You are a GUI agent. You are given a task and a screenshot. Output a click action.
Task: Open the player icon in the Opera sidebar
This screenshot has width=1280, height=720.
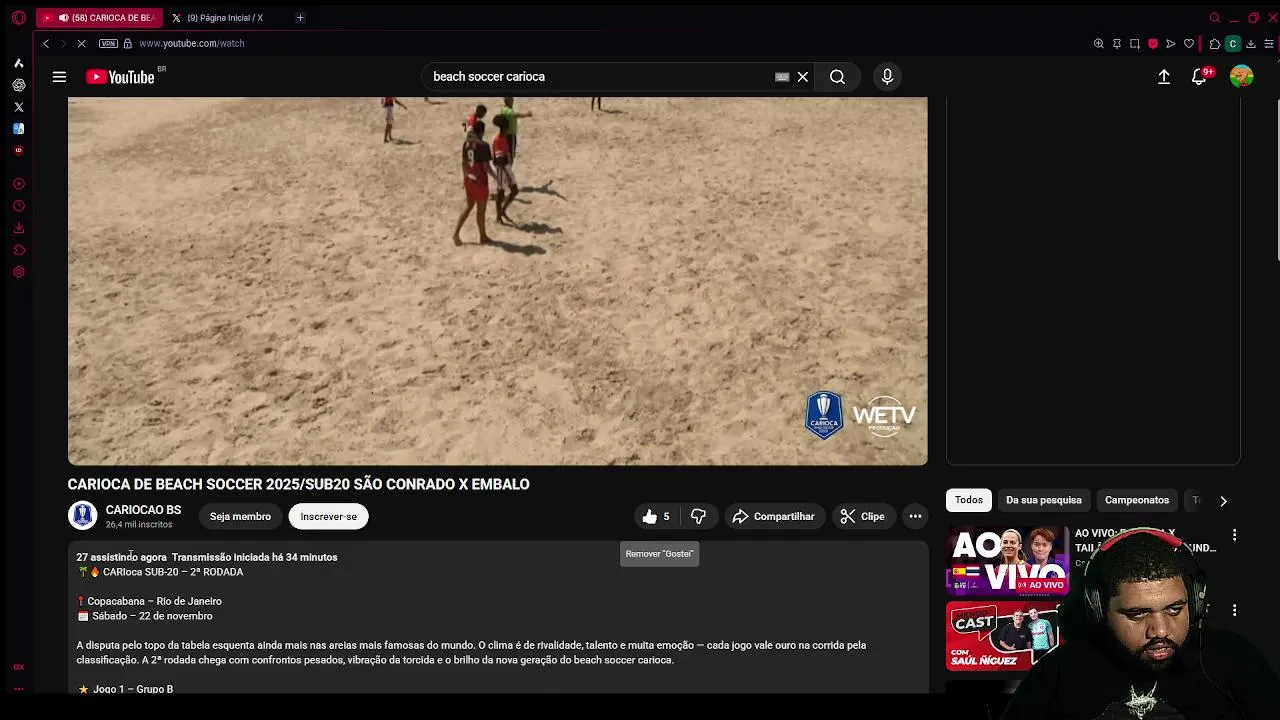point(18,184)
